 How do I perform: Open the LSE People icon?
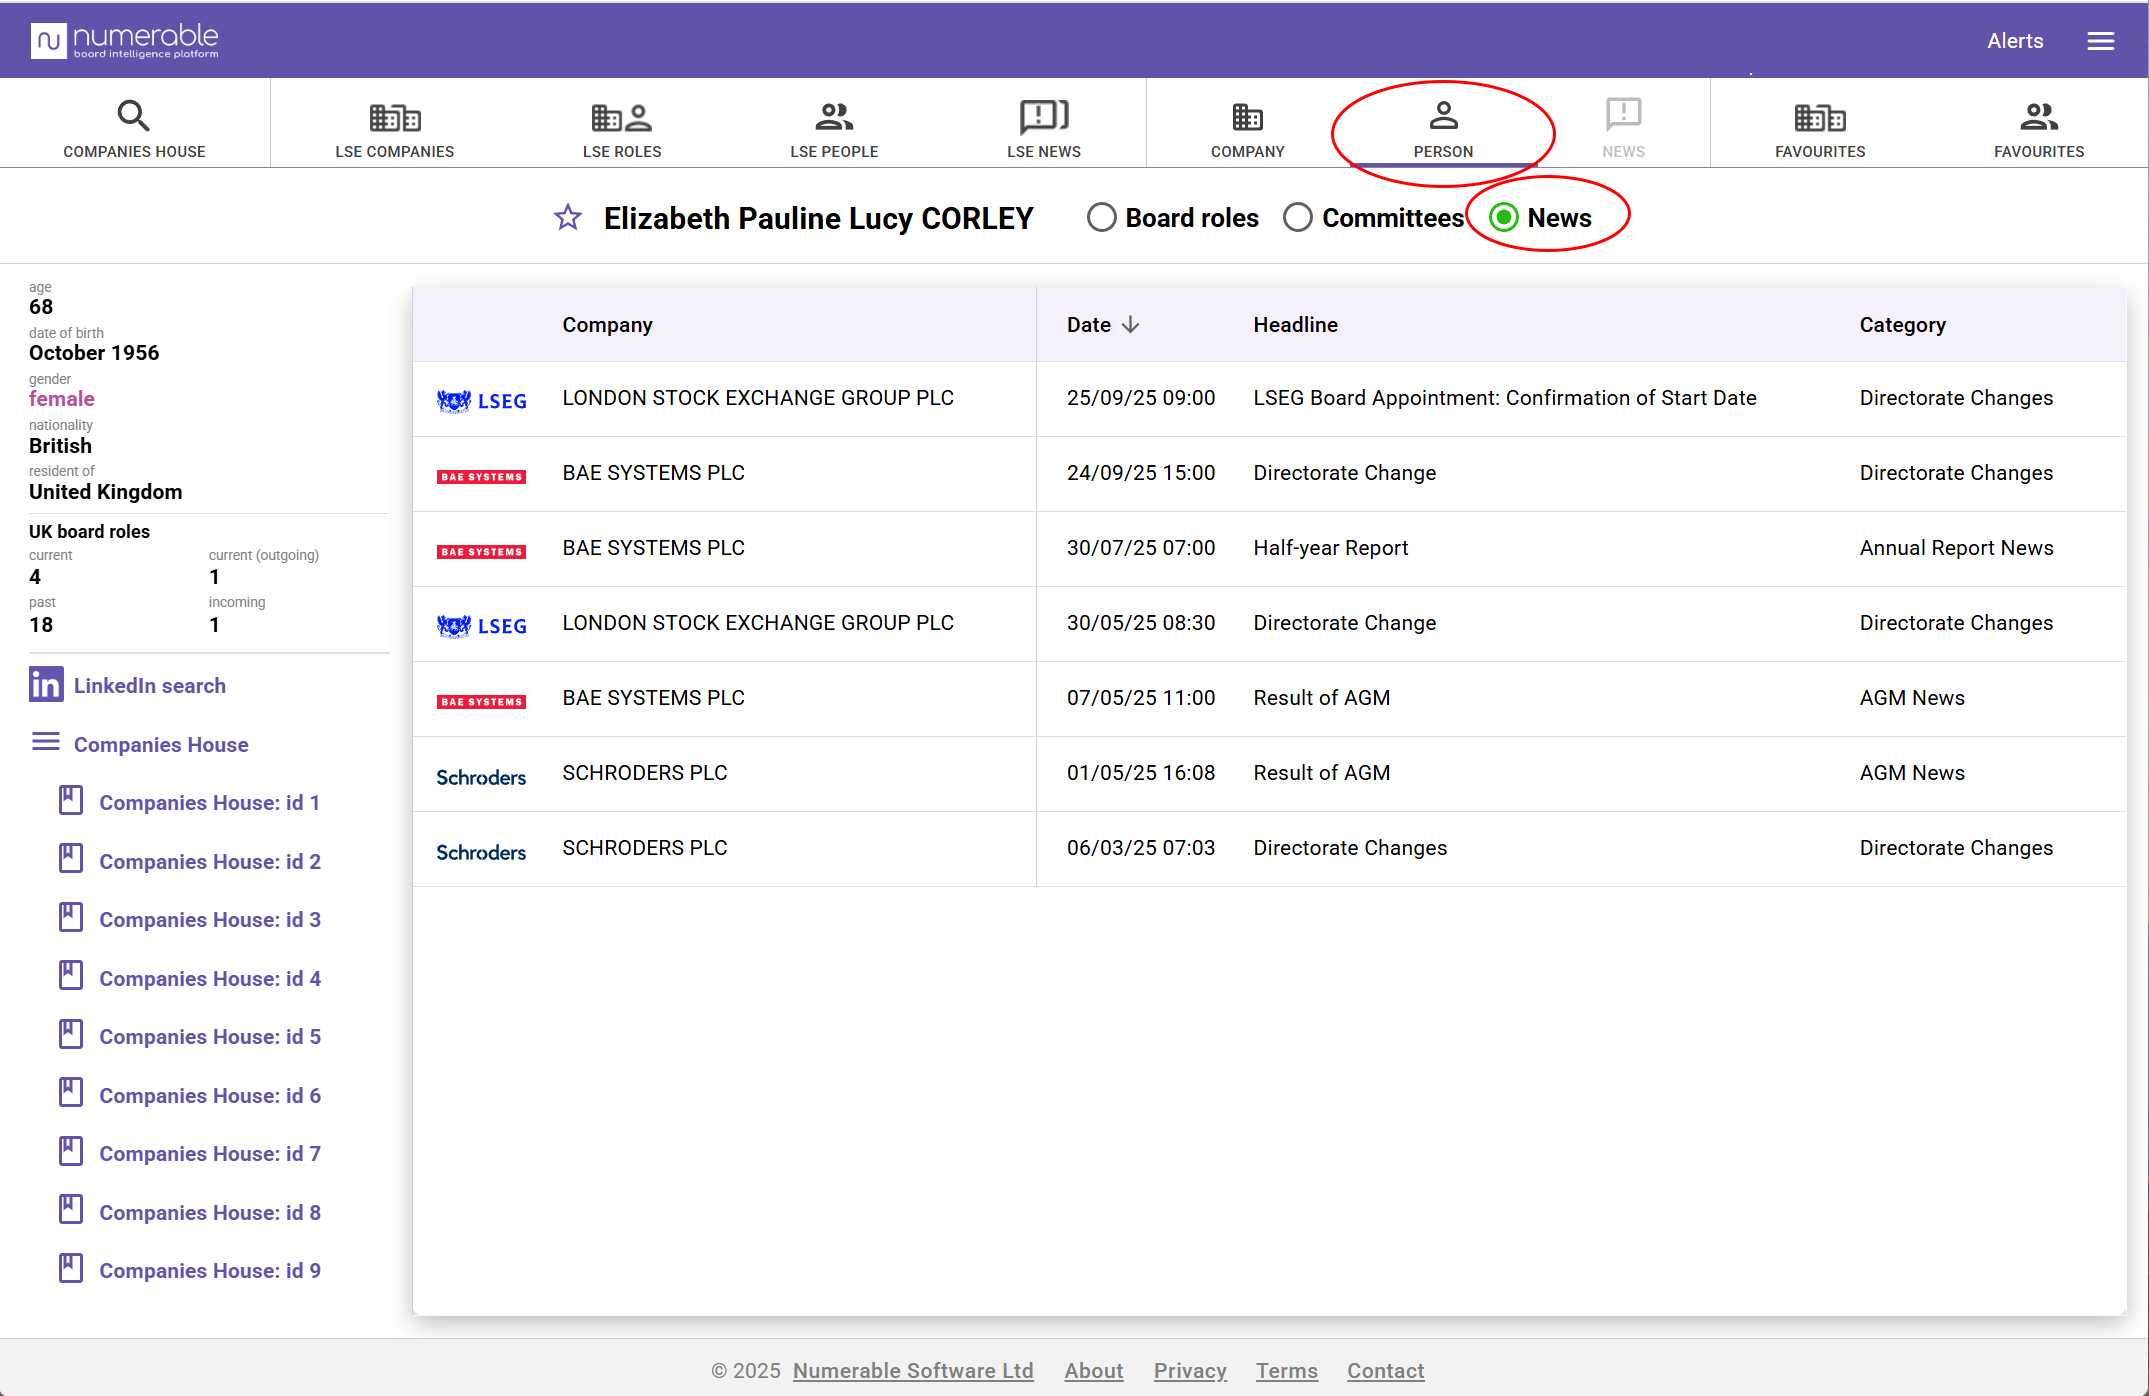[x=834, y=117]
